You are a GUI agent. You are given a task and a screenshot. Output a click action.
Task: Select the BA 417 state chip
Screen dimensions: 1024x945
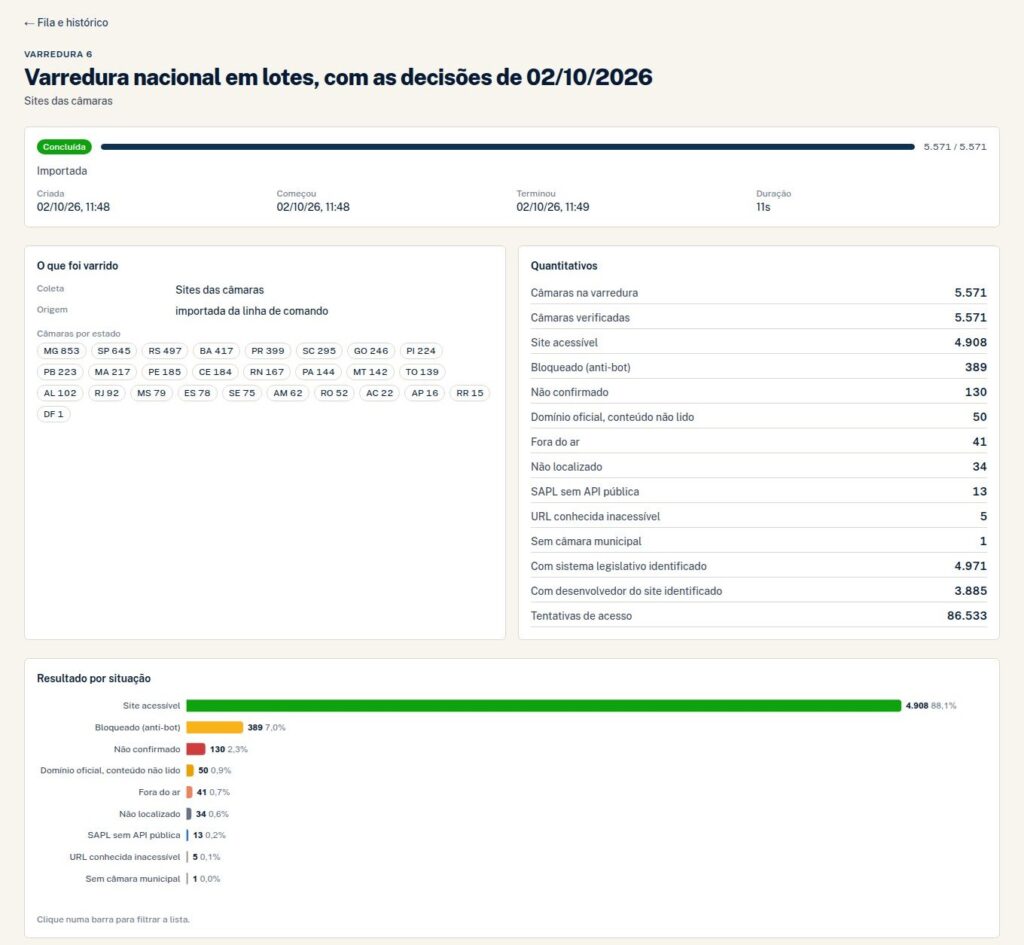point(216,351)
